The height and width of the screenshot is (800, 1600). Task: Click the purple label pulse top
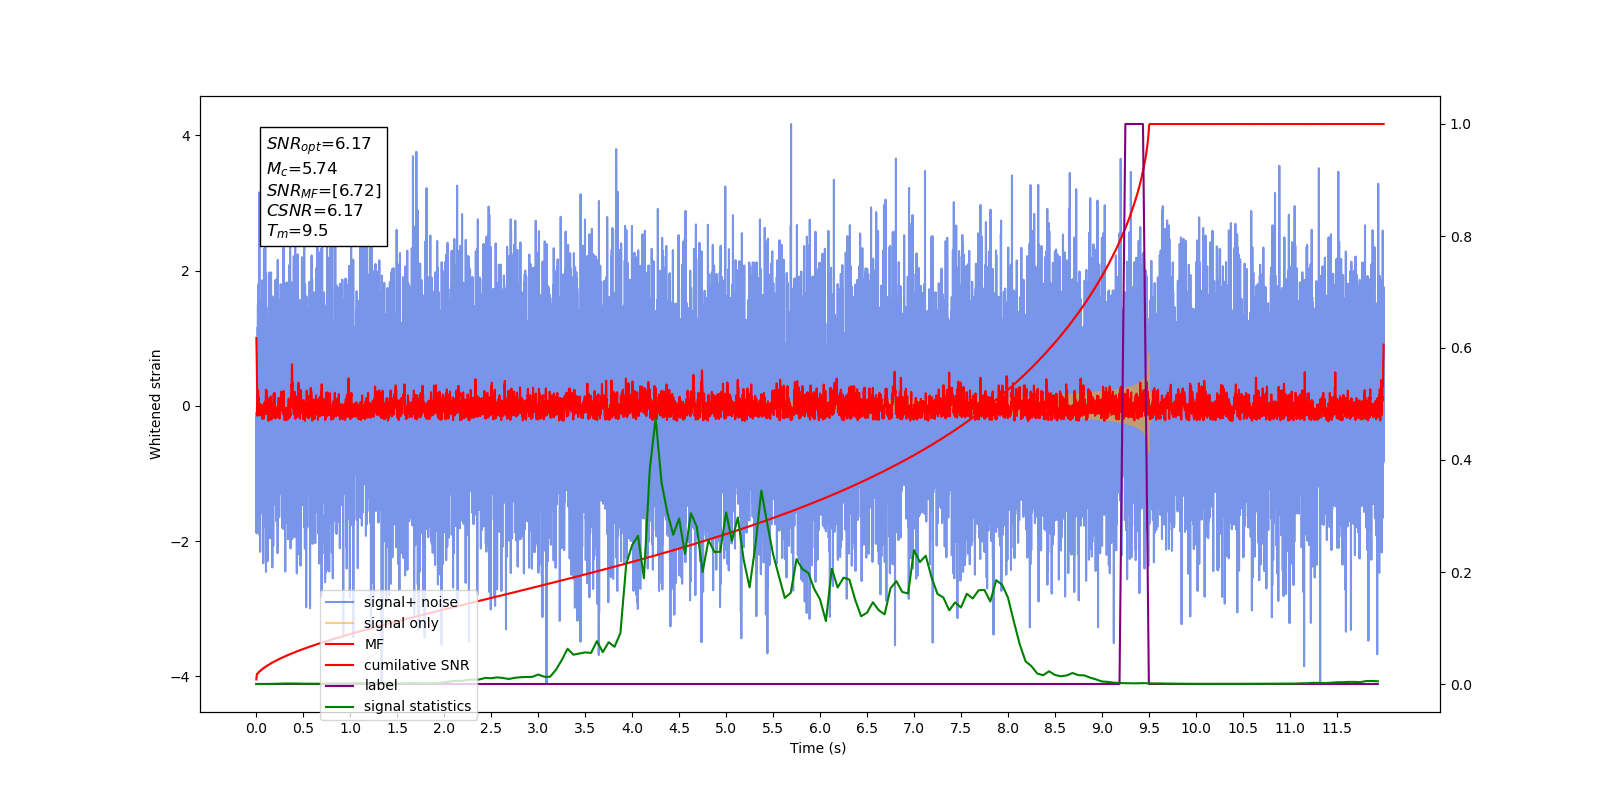[x=1134, y=124]
